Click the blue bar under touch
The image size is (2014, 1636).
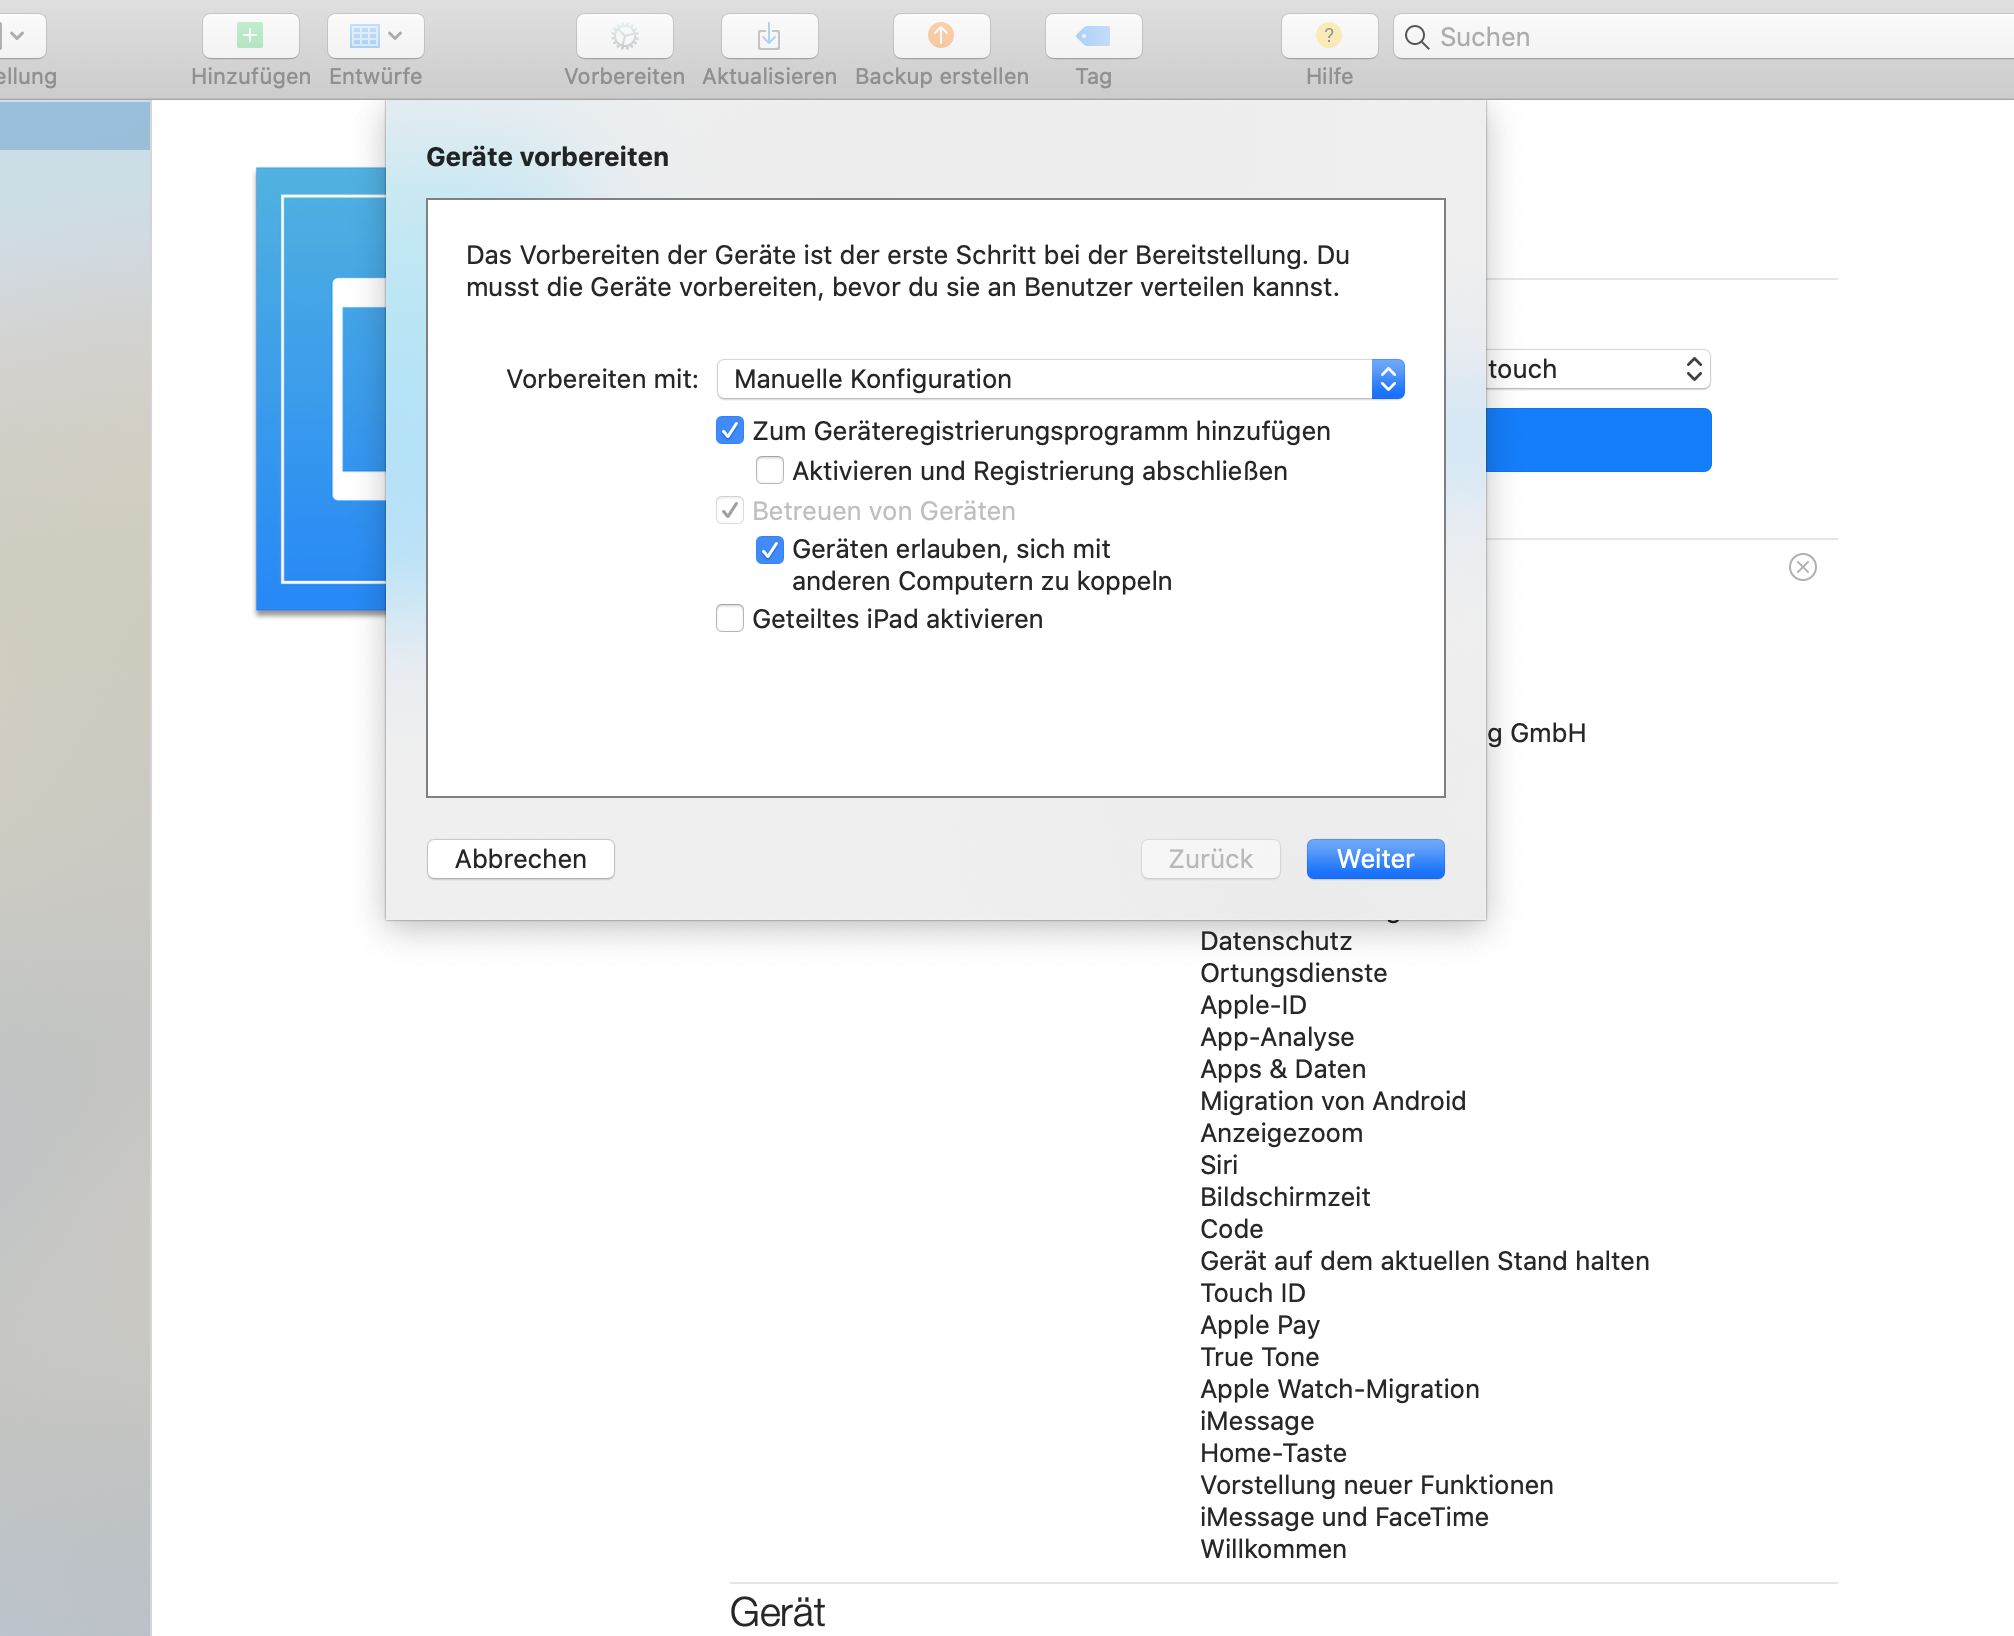pyautogui.click(x=1598, y=440)
